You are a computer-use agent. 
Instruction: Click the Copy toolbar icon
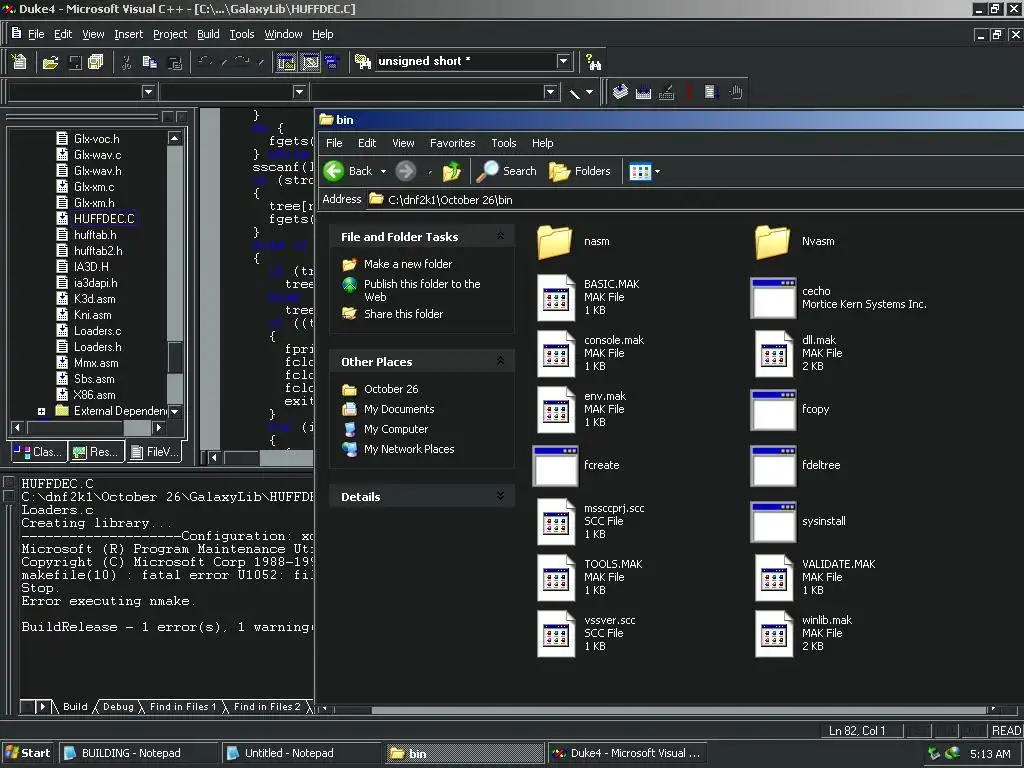[150, 62]
